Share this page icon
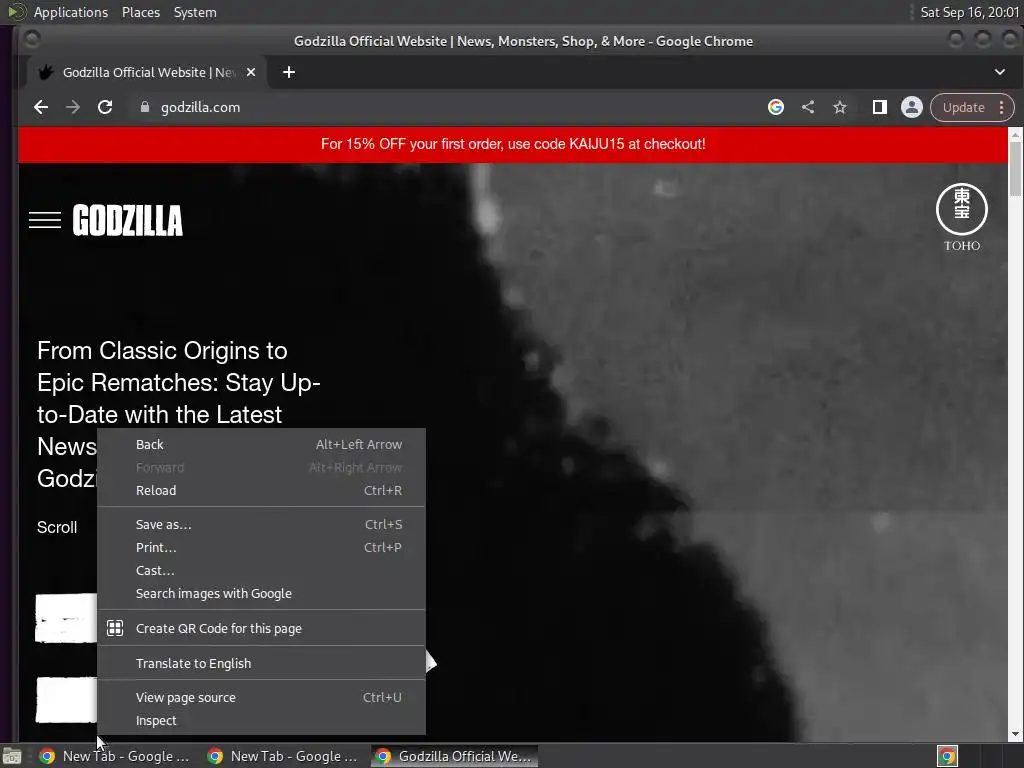Screen dimensions: 1024x768 pos(808,107)
